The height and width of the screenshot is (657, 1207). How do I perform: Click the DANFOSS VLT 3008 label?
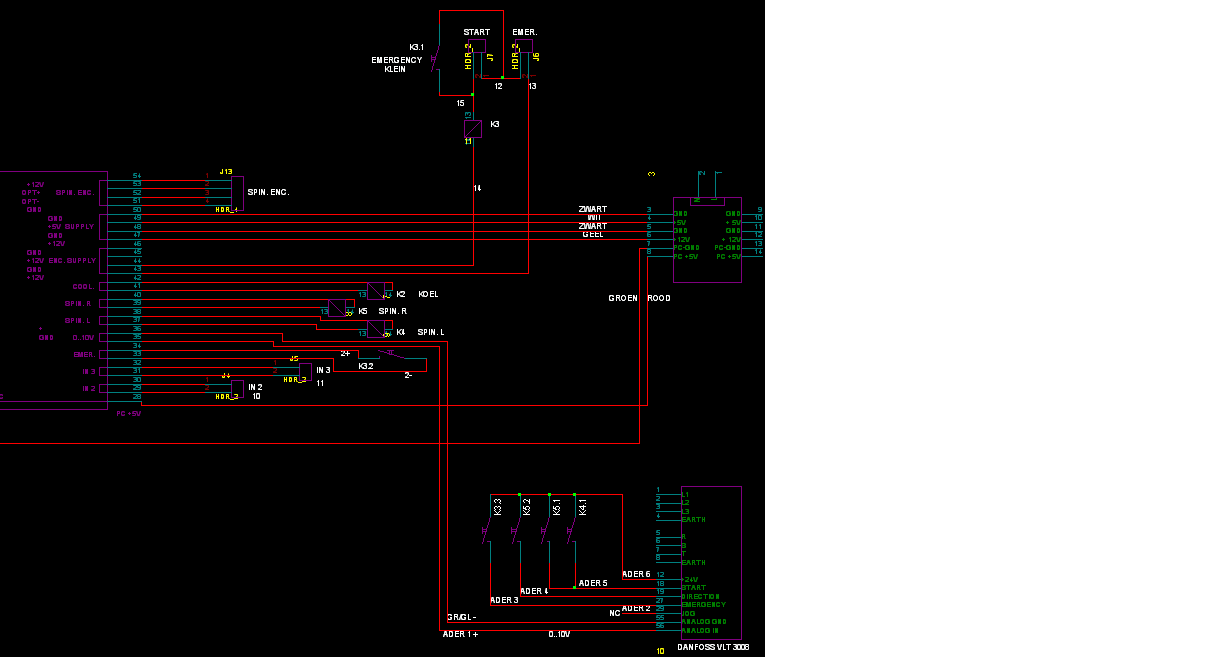[x=713, y=648]
